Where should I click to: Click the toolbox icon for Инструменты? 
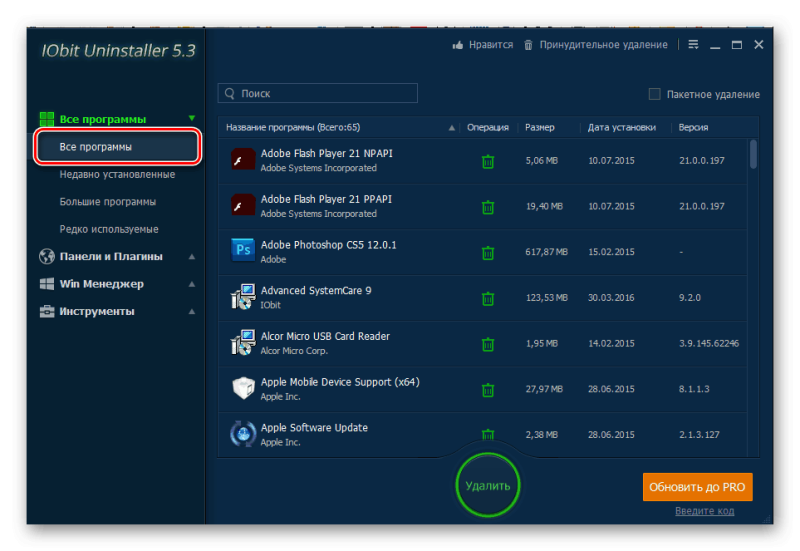46,311
